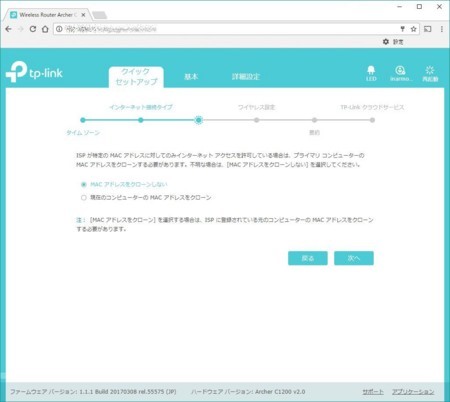This screenshot has height=402, width=450.
Task: Click the key icon in address bar
Action: click(x=403, y=29)
